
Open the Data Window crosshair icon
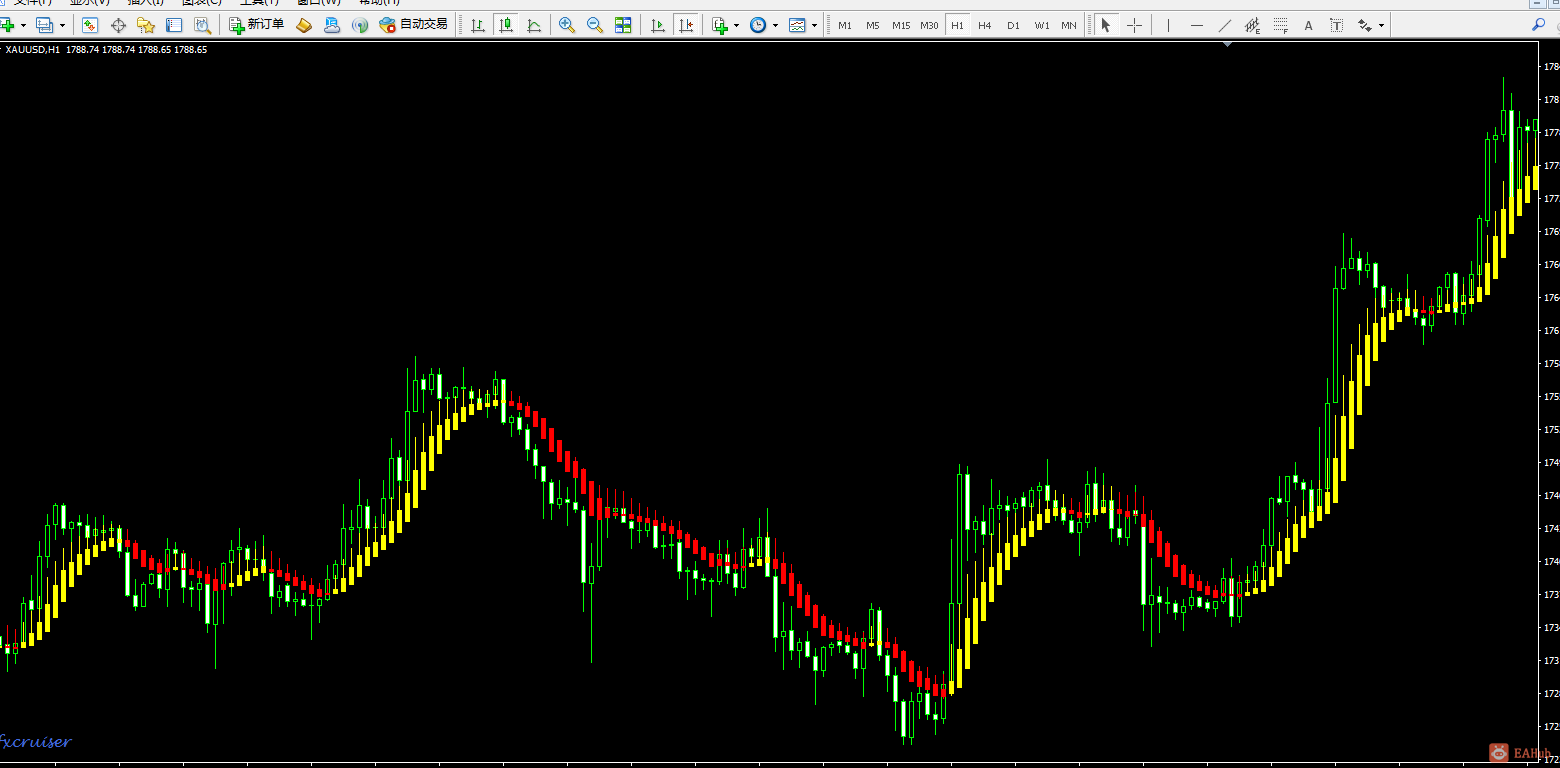click(x=118, y=25)
